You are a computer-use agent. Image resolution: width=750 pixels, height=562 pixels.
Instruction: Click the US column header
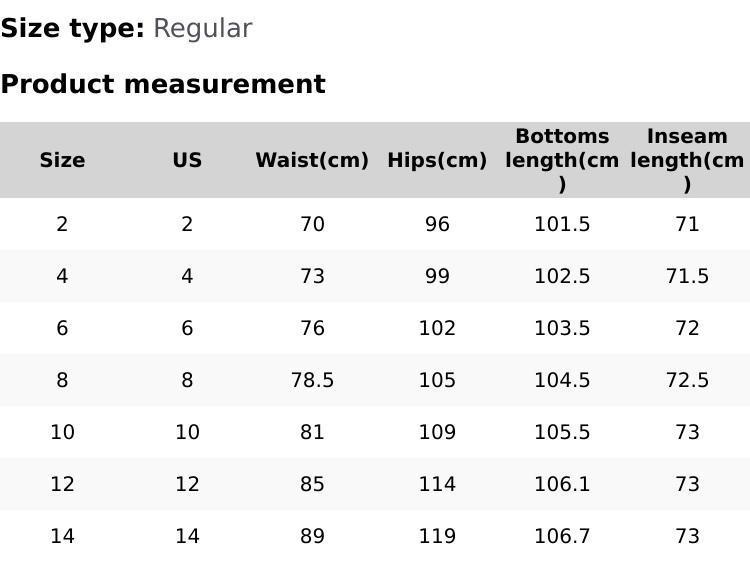click(187, 160)
